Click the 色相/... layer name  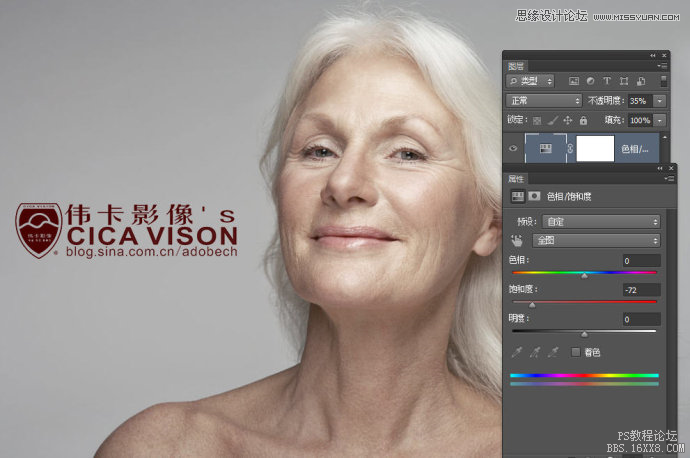click(x=635, y=149)
